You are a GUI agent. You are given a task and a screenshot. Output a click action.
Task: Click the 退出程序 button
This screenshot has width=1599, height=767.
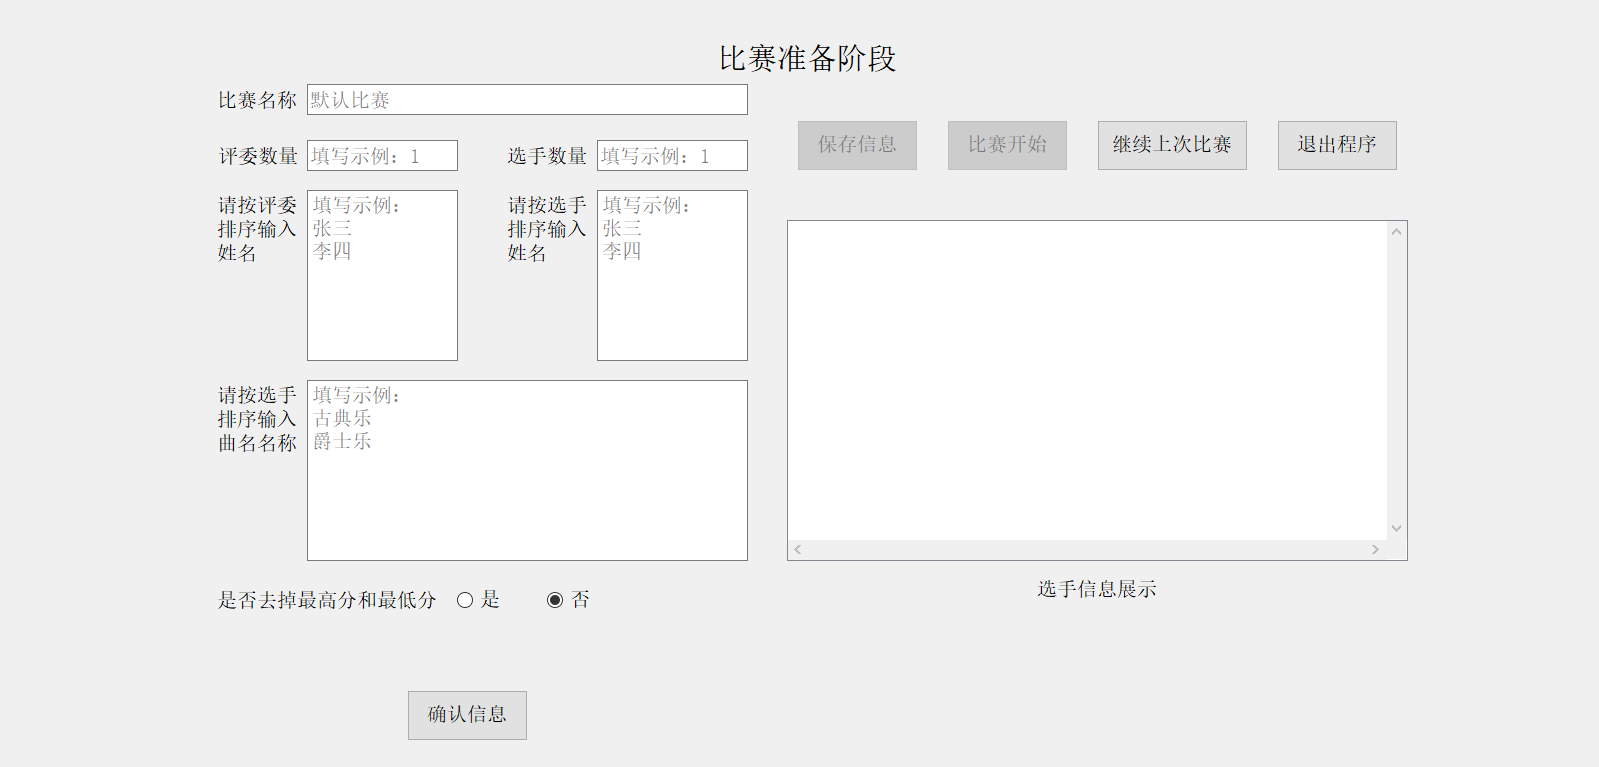pyautogui.click(x=1337, y=145)
